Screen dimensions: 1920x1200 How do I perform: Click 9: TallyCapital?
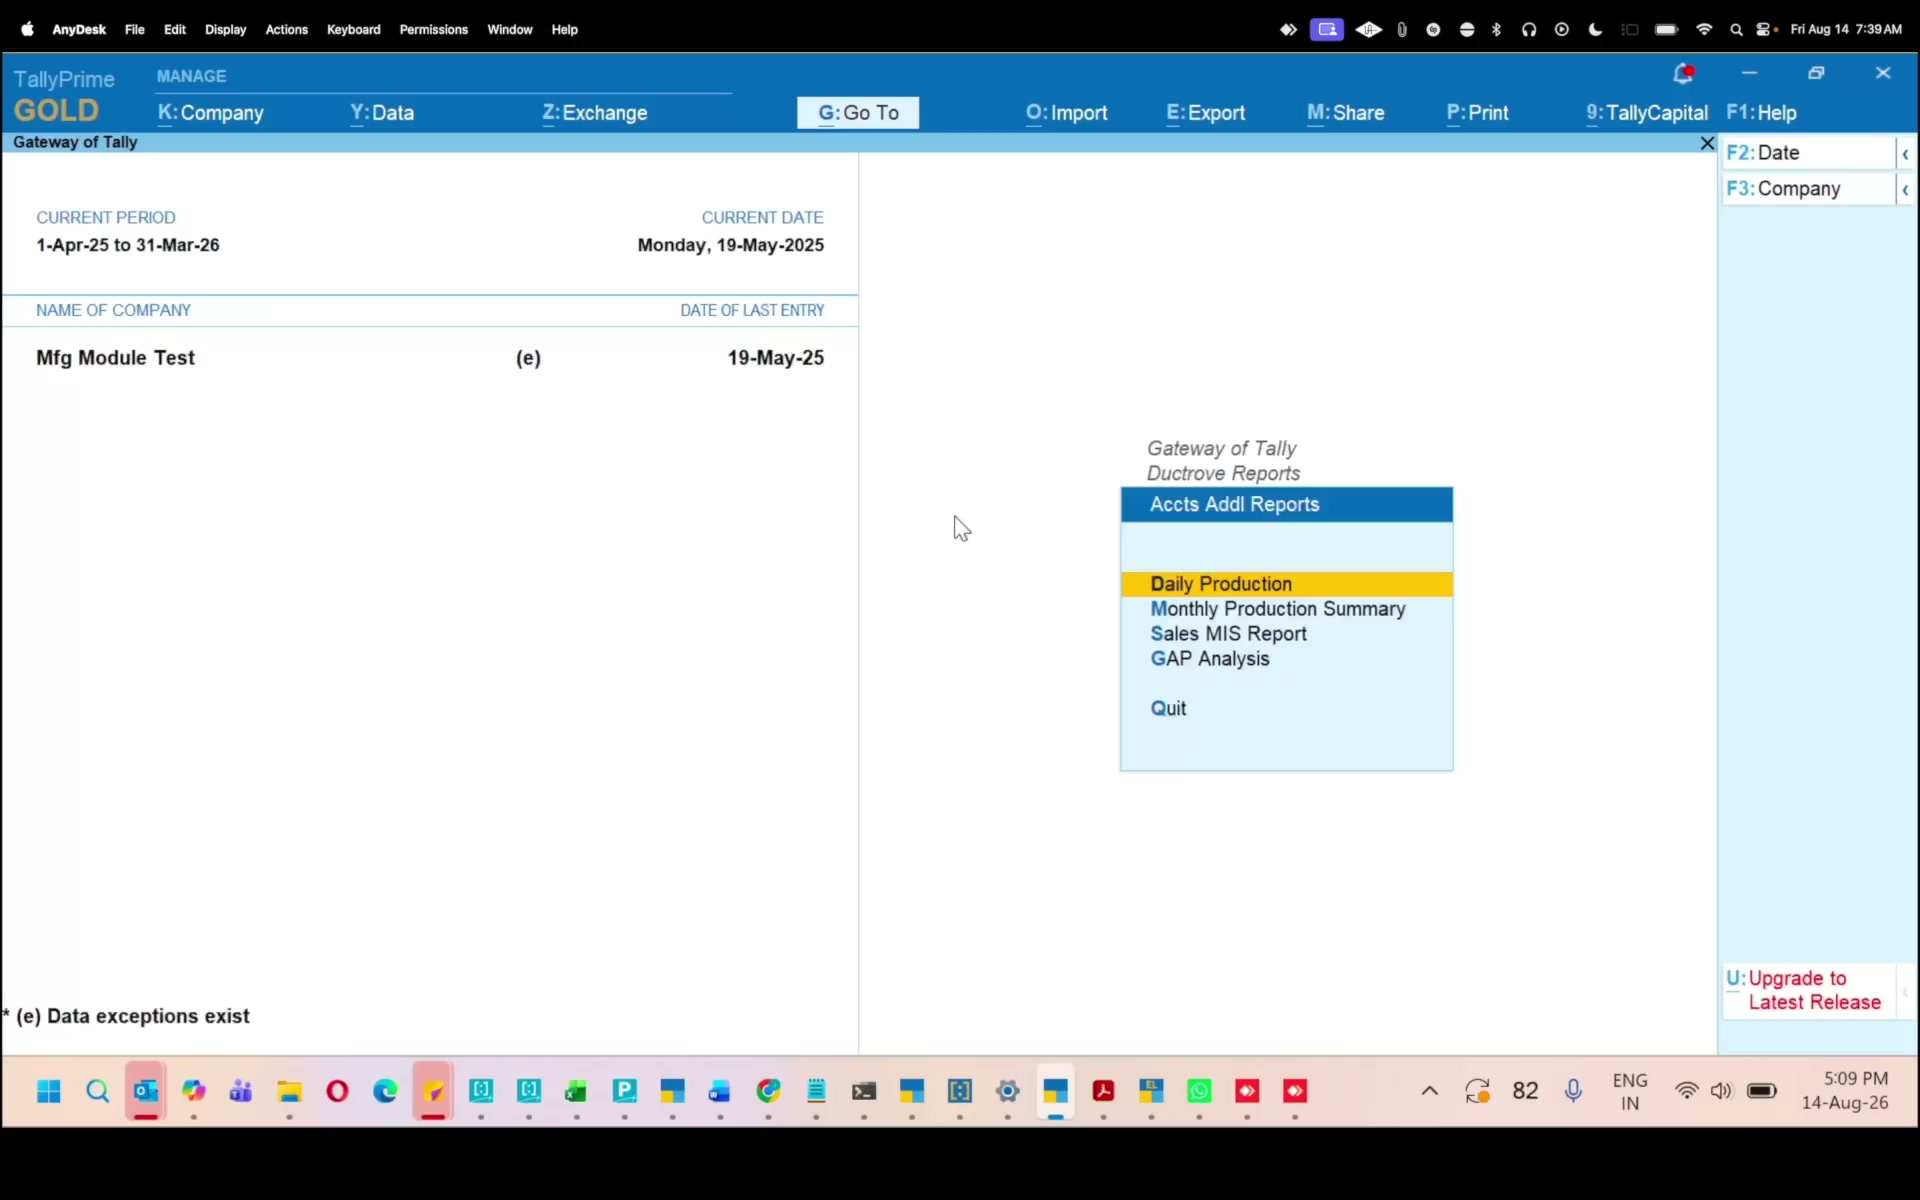pos(1647,113)
